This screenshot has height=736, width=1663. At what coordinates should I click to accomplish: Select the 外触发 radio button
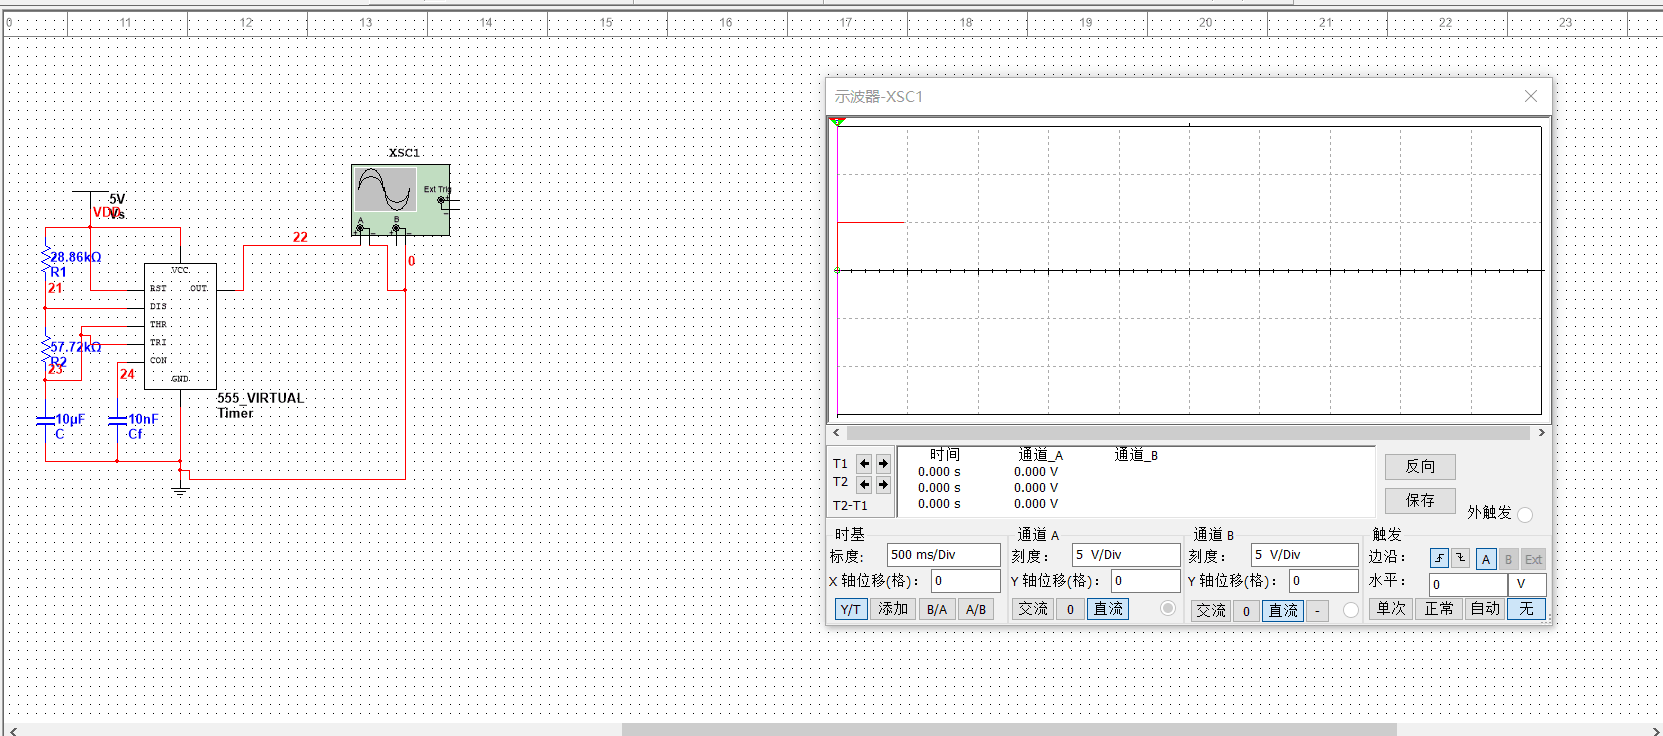click(1525, 515)
